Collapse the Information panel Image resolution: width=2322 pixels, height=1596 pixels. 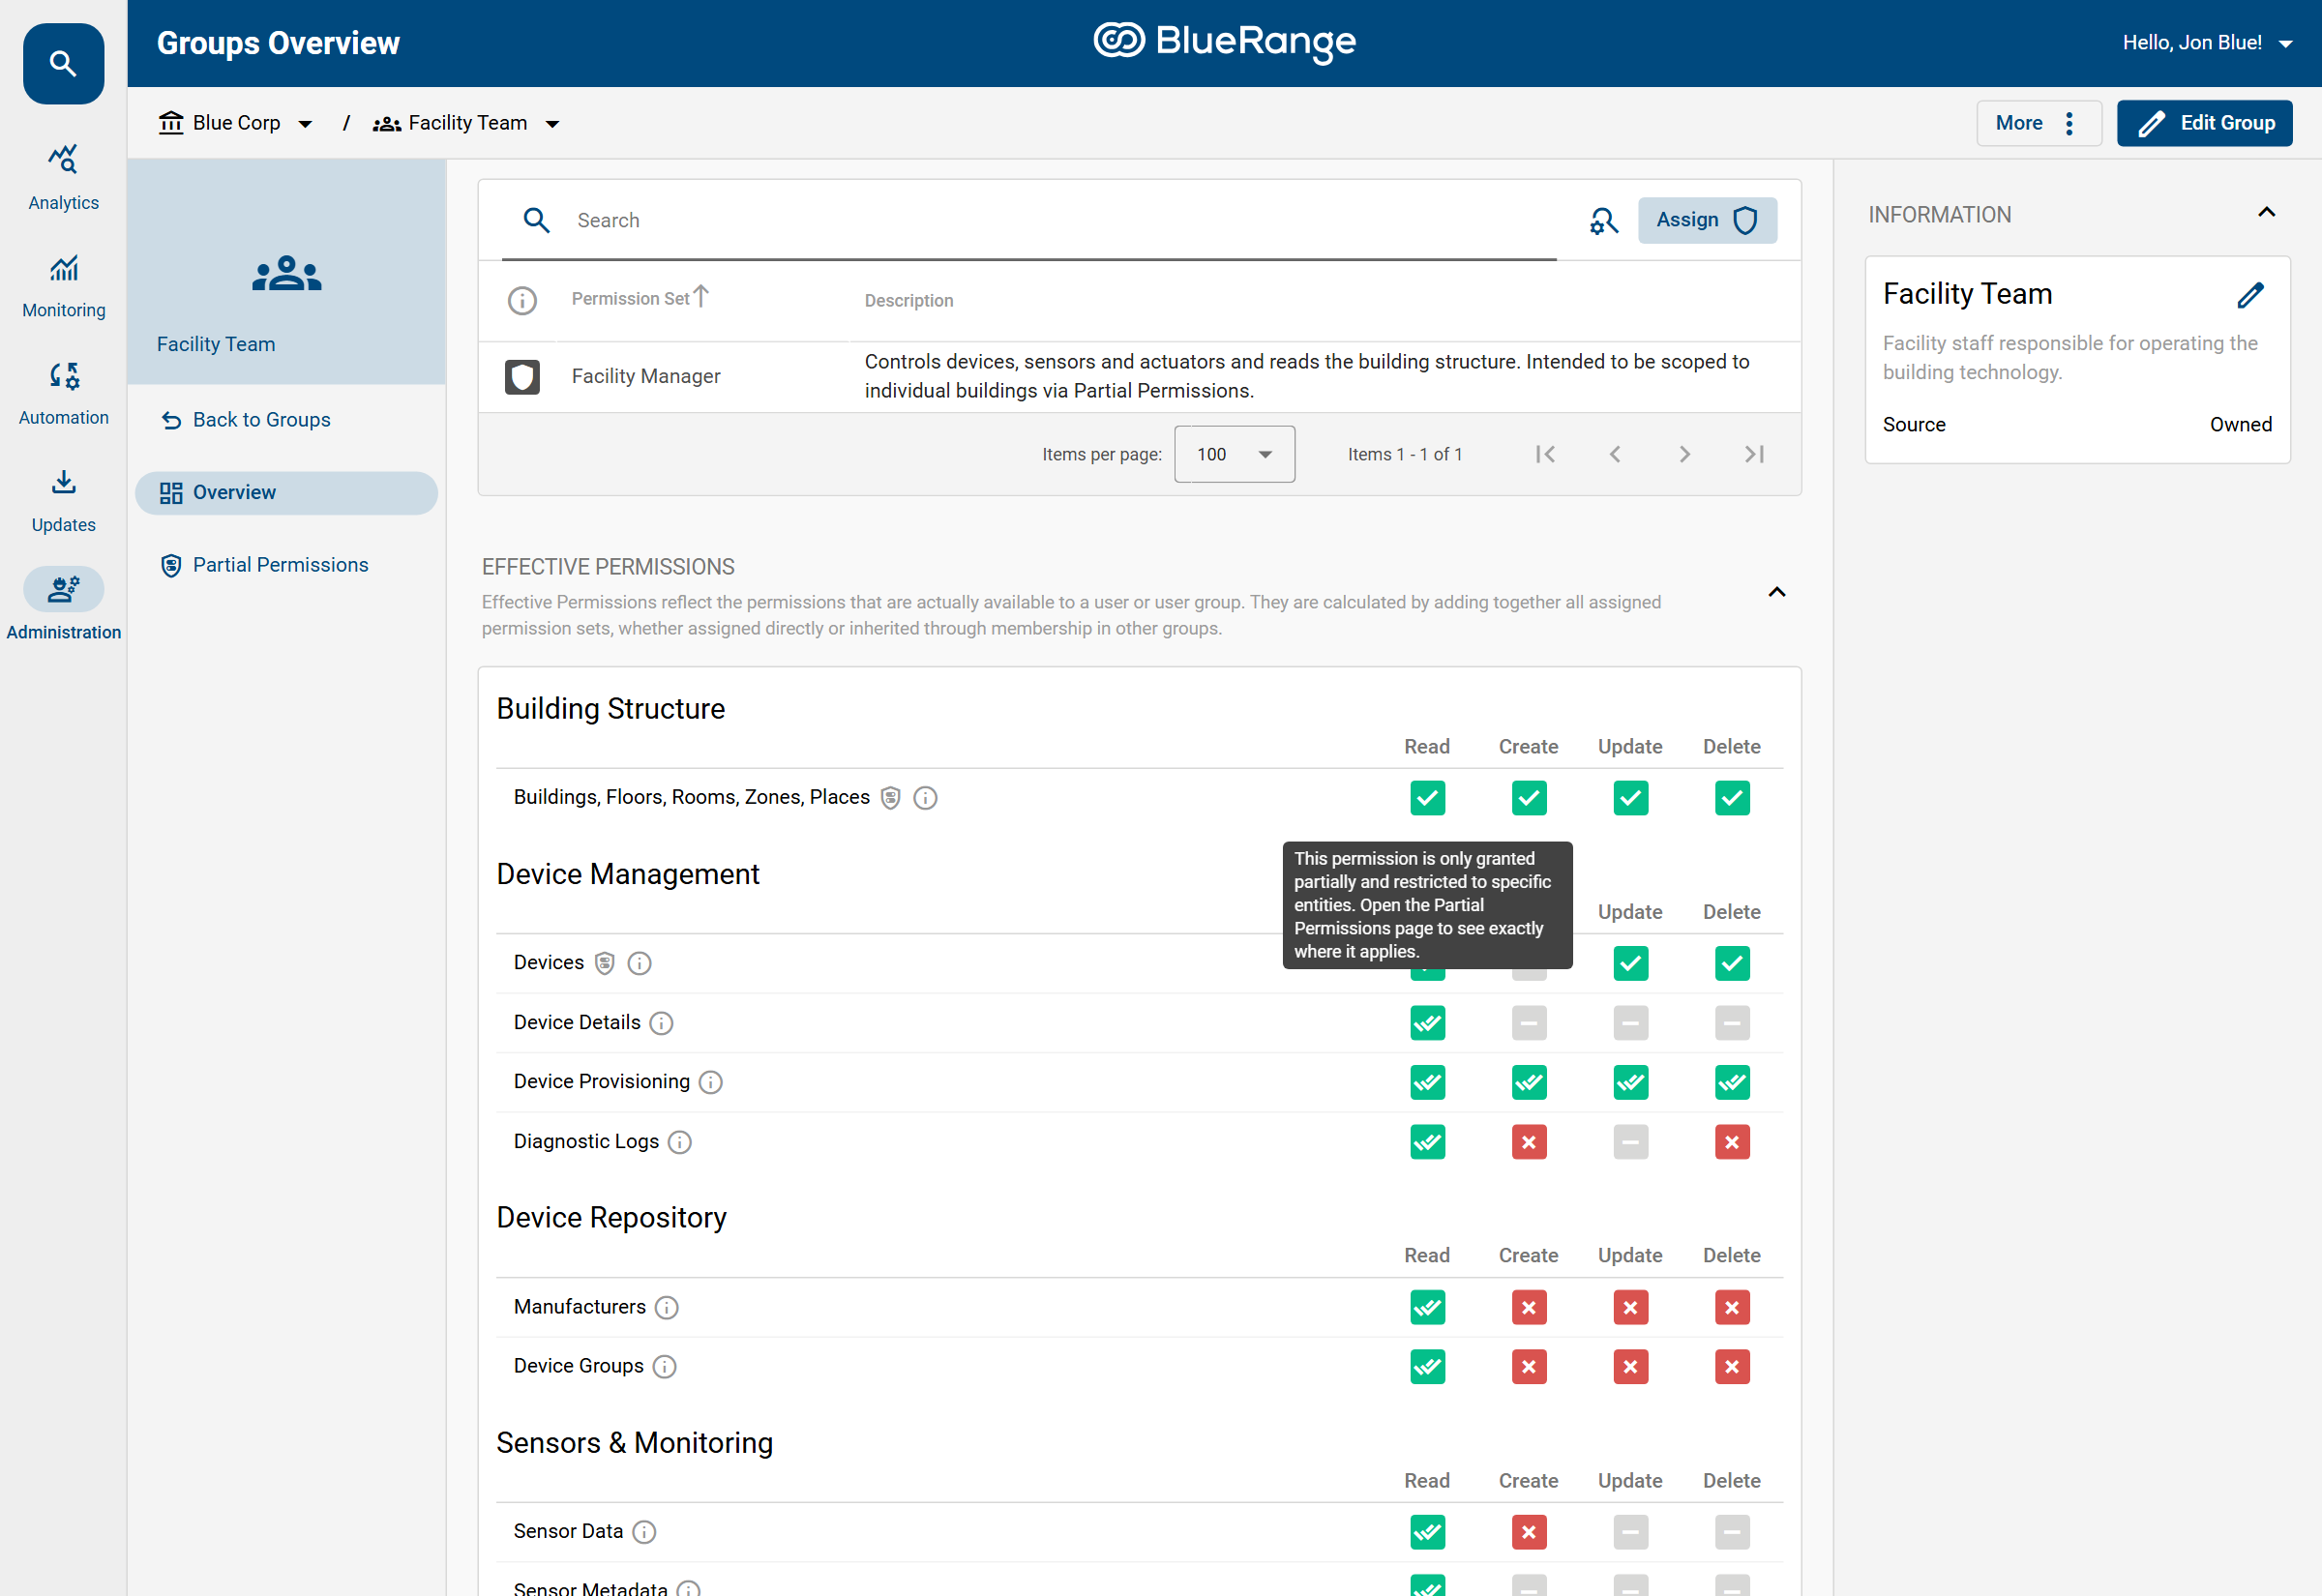tap(2266, 213)
